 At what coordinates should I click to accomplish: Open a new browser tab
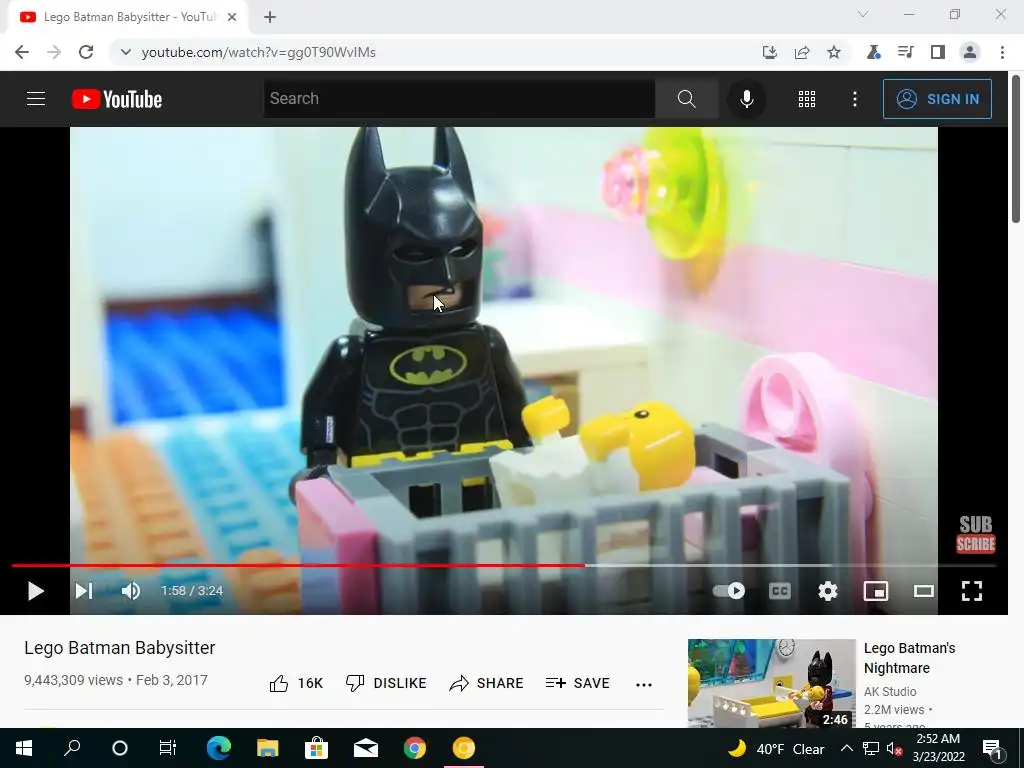(x=270, y=17)
